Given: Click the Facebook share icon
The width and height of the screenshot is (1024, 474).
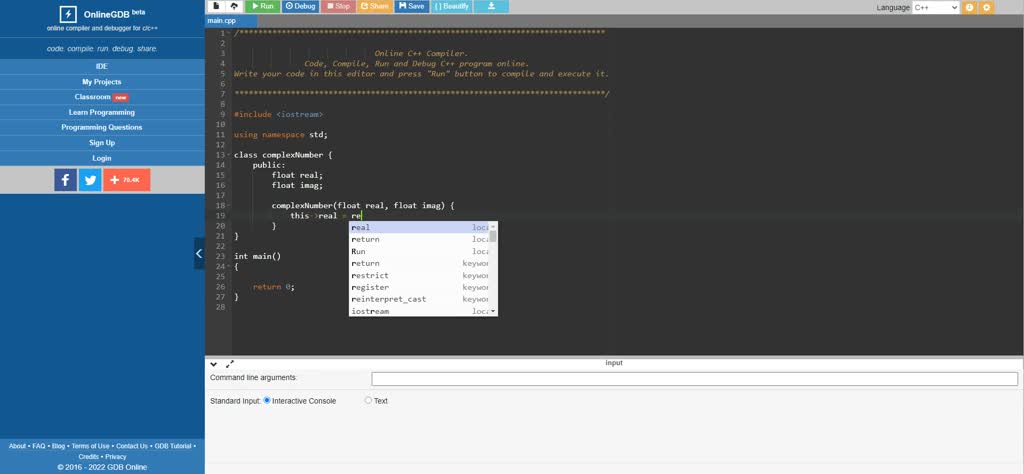Looking at the screenshot, I should (x=65, y=180).
